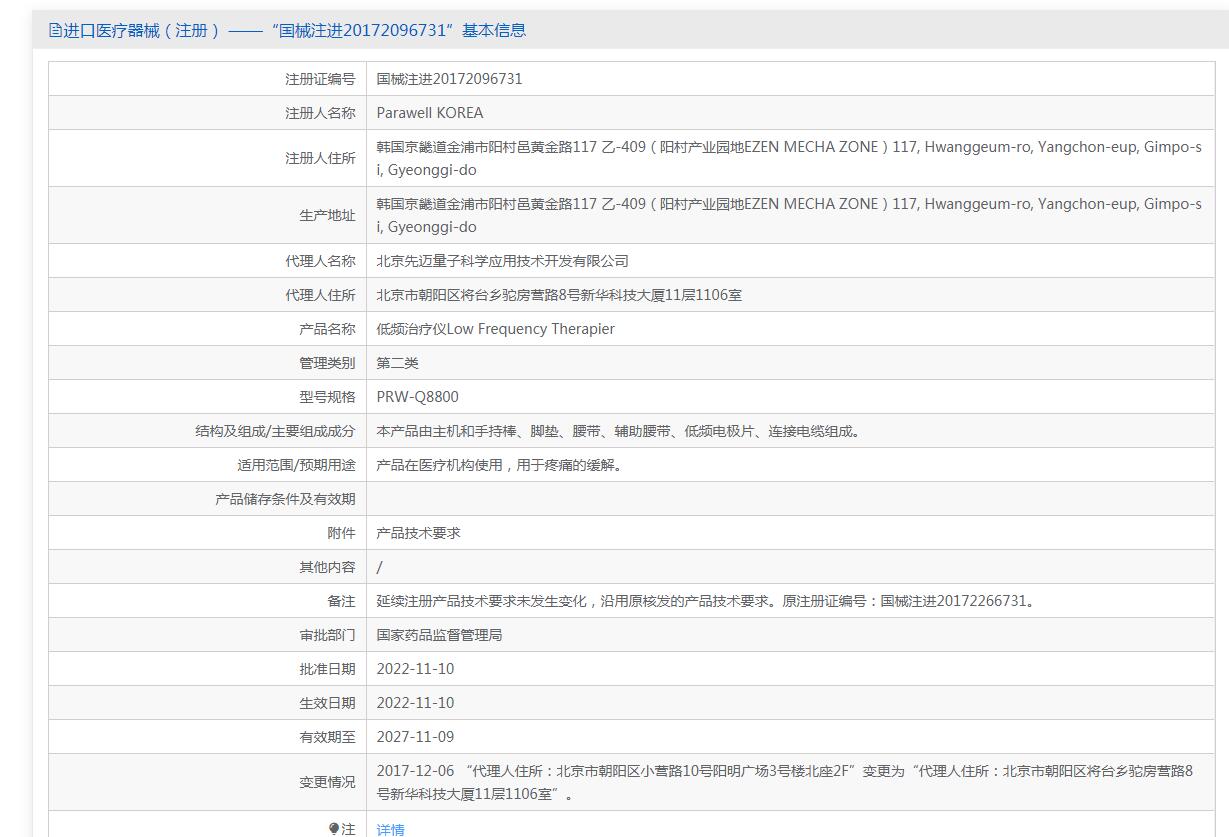This screenshot has height=837, width=1229.
Task: Select the model value PRW-Q8800
Action: pyautogui.click(x=418, y=397)
